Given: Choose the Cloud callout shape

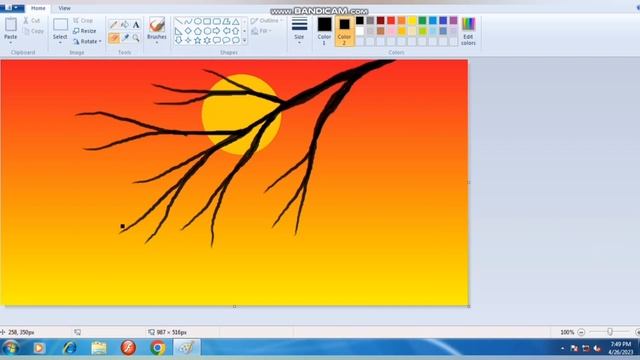Looking at the screenshot, I should [x=236, y=40].
